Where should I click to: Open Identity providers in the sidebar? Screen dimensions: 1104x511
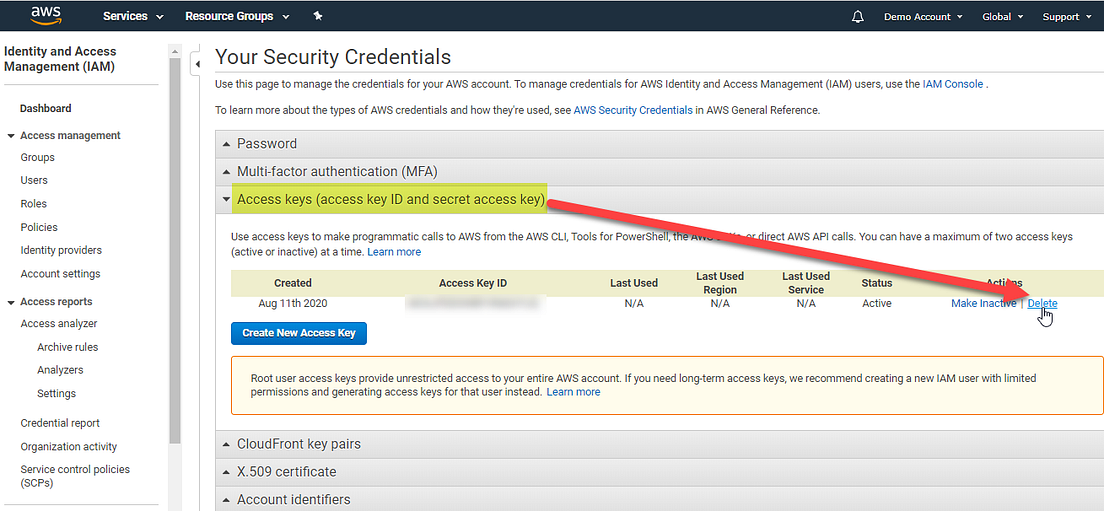pos(61,251)
